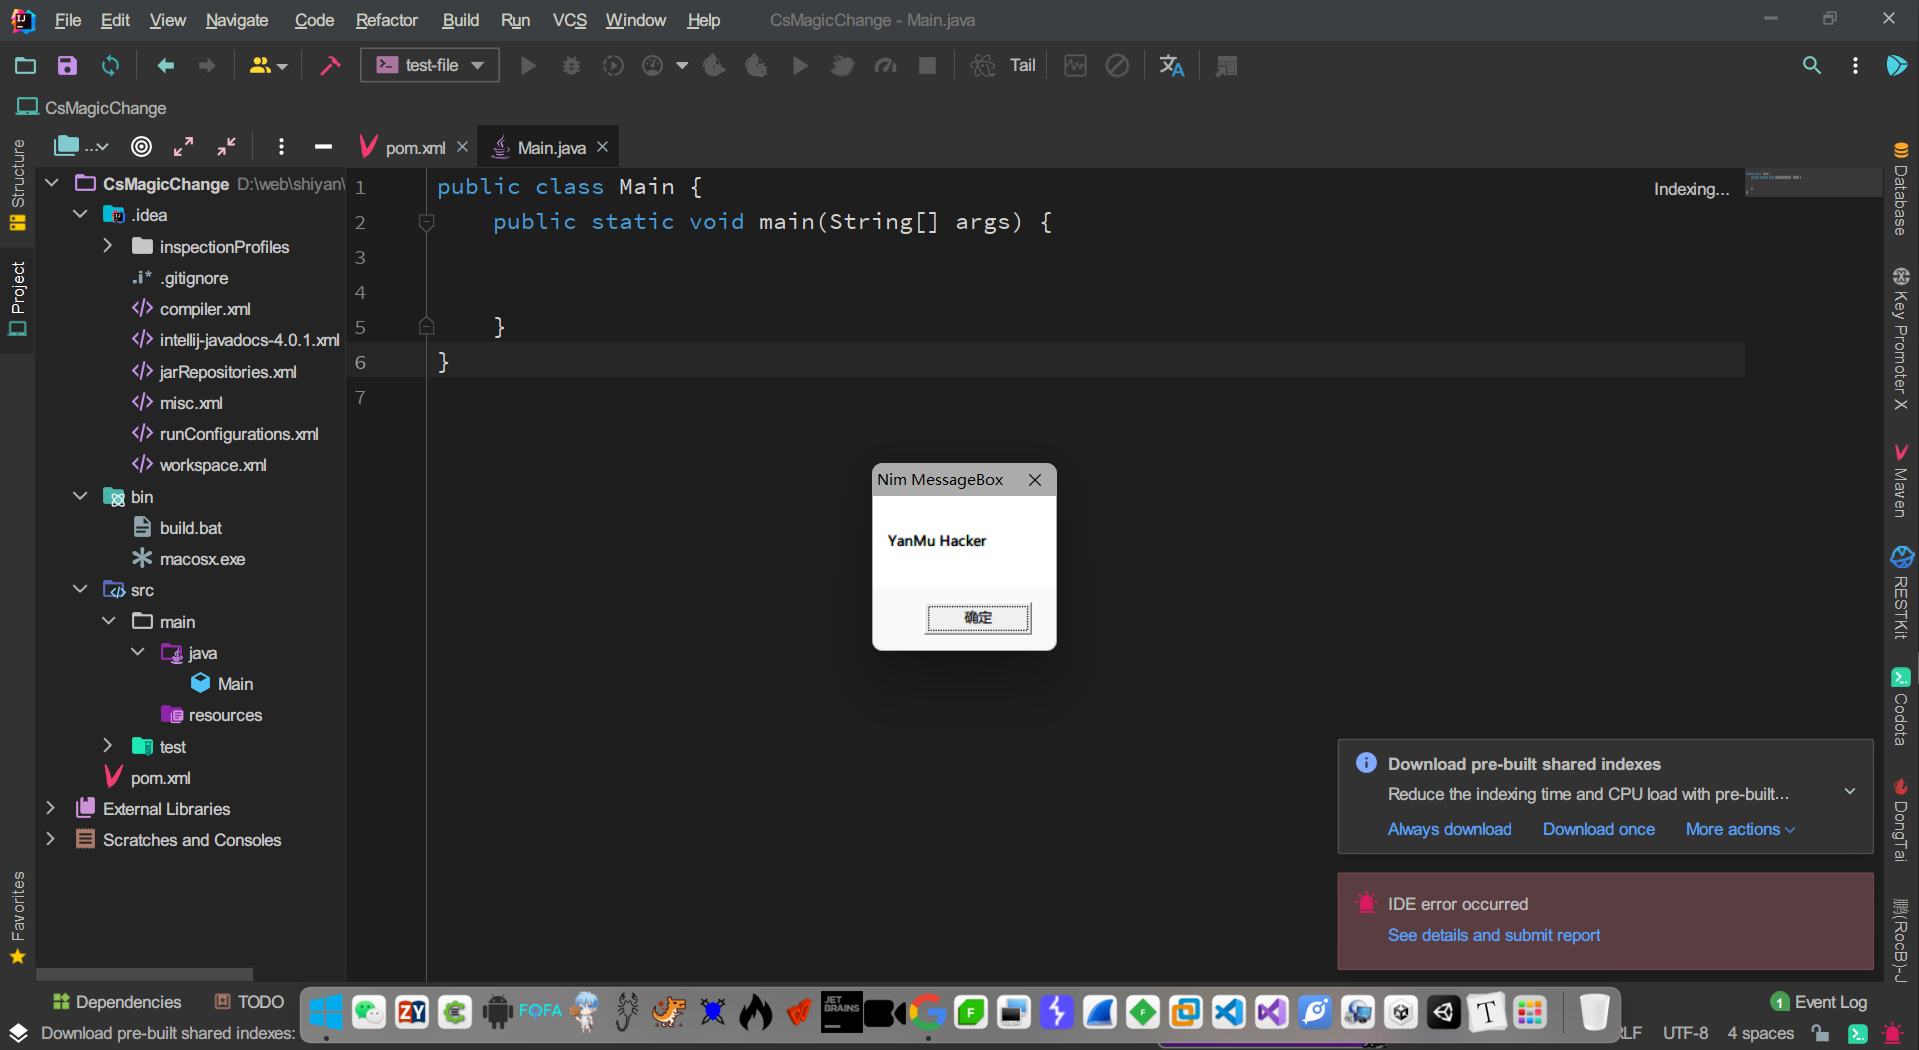Collapse the CsMagicChange root node

point(52,183)
